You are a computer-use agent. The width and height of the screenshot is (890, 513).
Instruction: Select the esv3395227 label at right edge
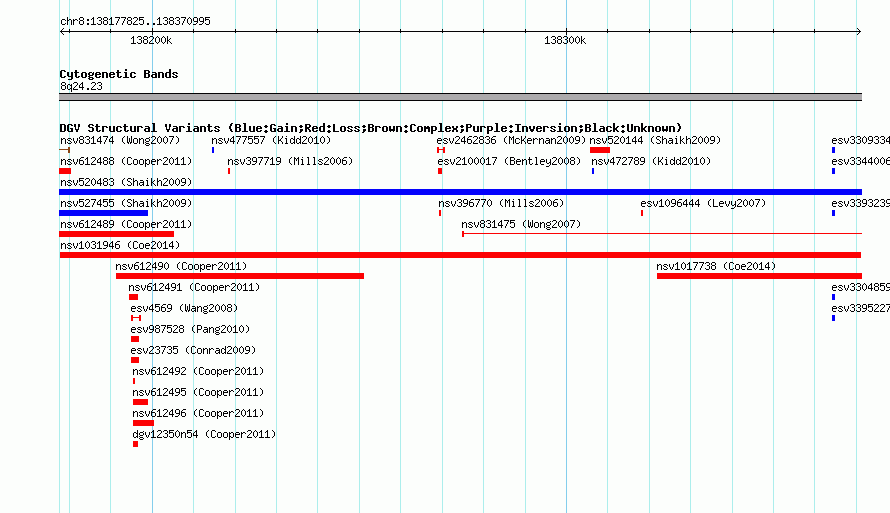(860, 308)
